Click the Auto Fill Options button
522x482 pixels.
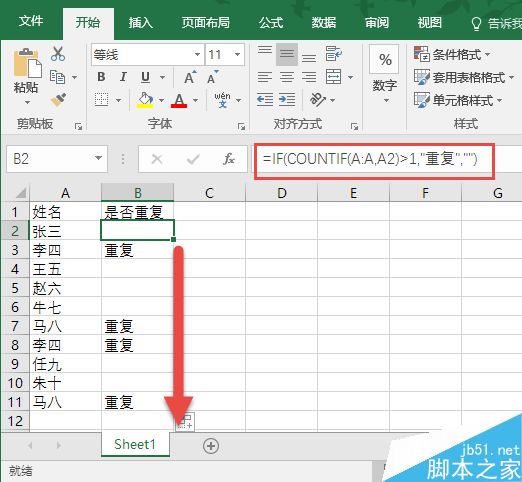[x=185, y=422]
